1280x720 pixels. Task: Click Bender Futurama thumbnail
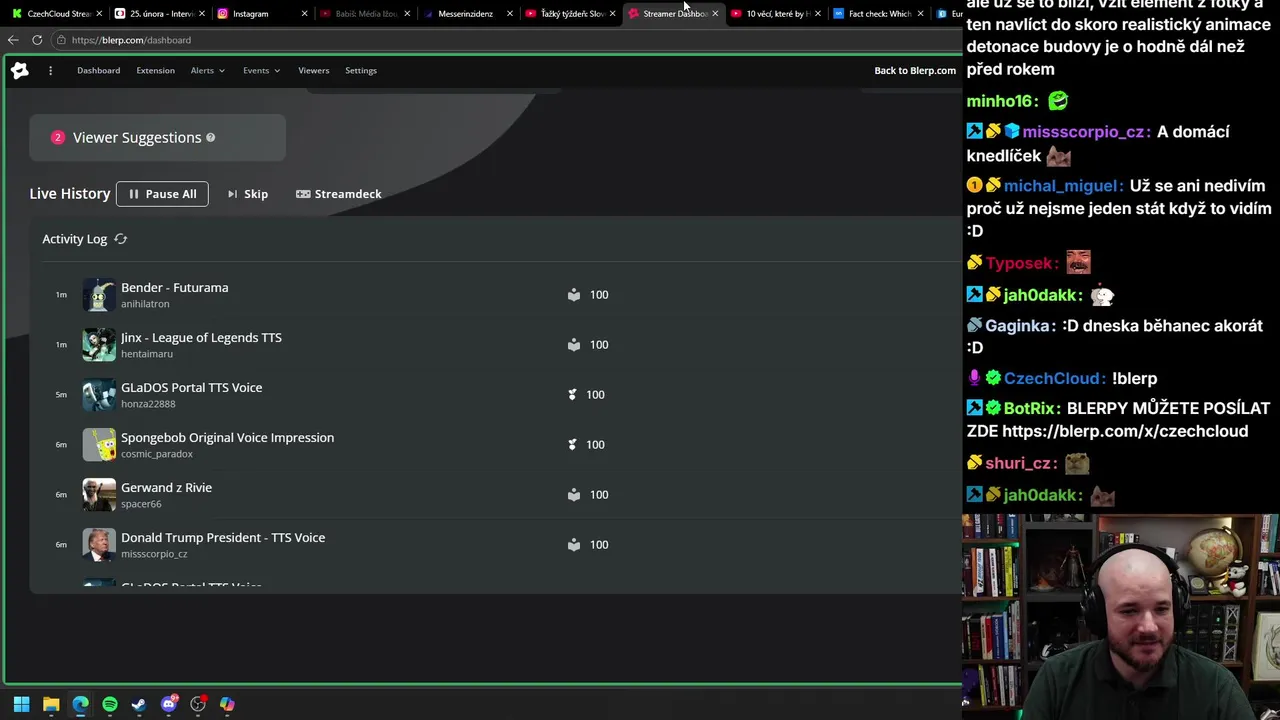pos(99,295)
